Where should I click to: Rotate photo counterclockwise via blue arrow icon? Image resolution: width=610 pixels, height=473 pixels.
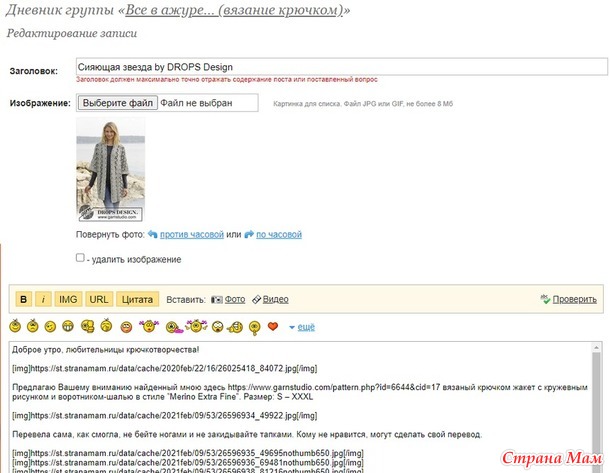pos(152,235)
